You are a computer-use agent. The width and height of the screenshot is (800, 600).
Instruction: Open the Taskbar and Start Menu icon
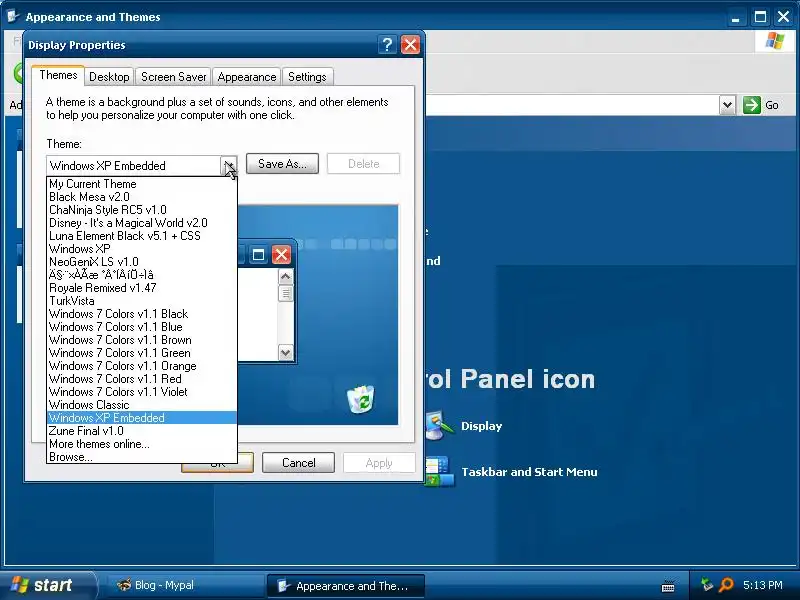pos(440,471)
